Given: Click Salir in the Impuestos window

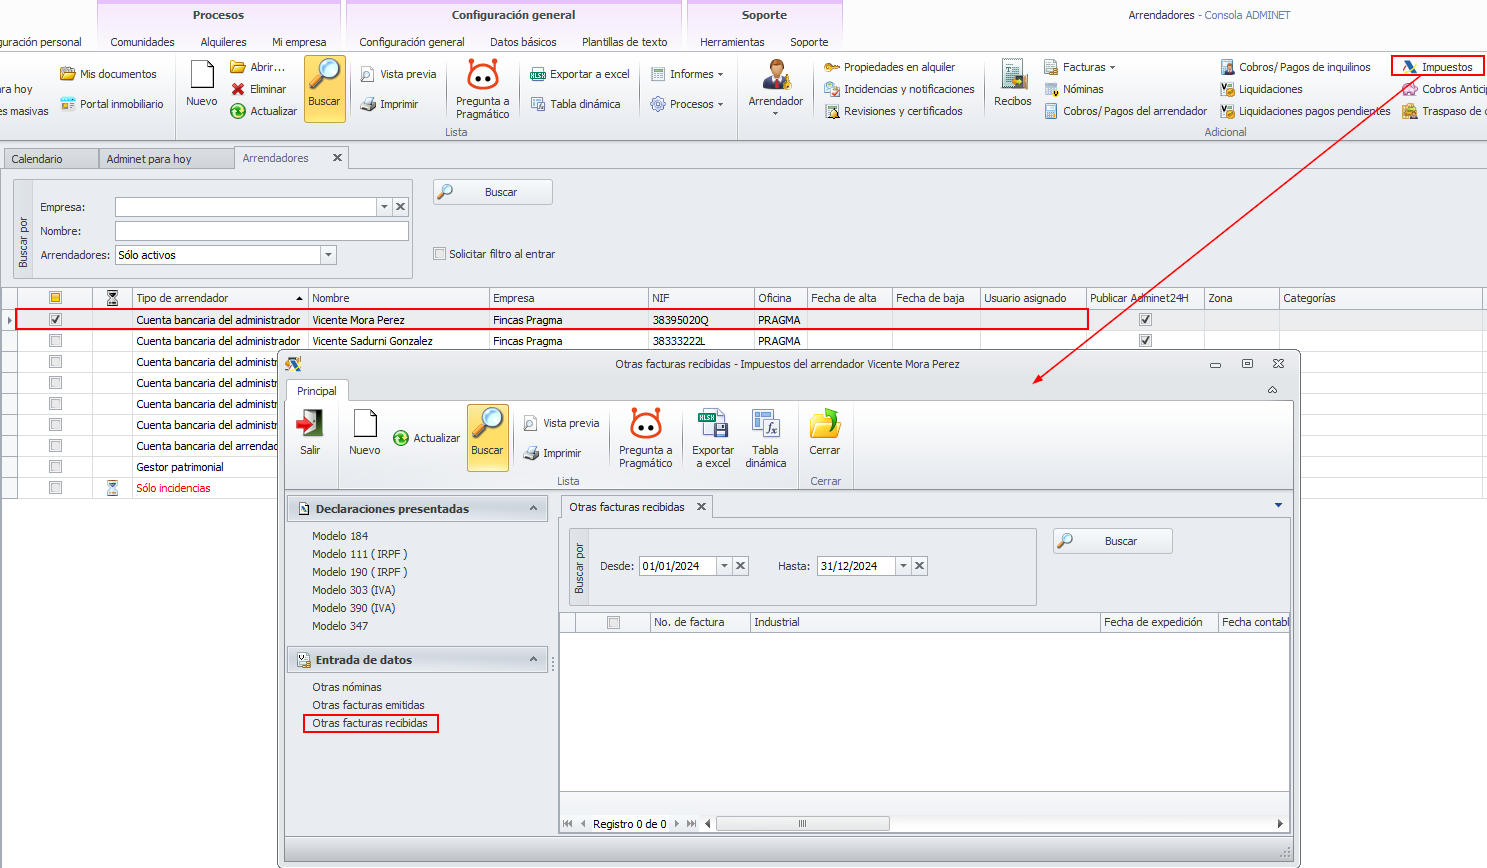Looking at the screenshot, I should tap(310, 432).
